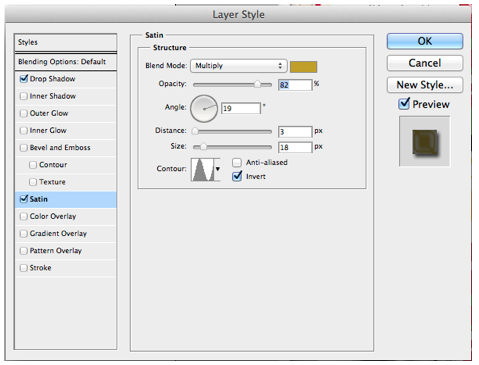Toggle the Preview checkbox
The image size is (479, 365).
pyautogui.click(x=404, y=104)
